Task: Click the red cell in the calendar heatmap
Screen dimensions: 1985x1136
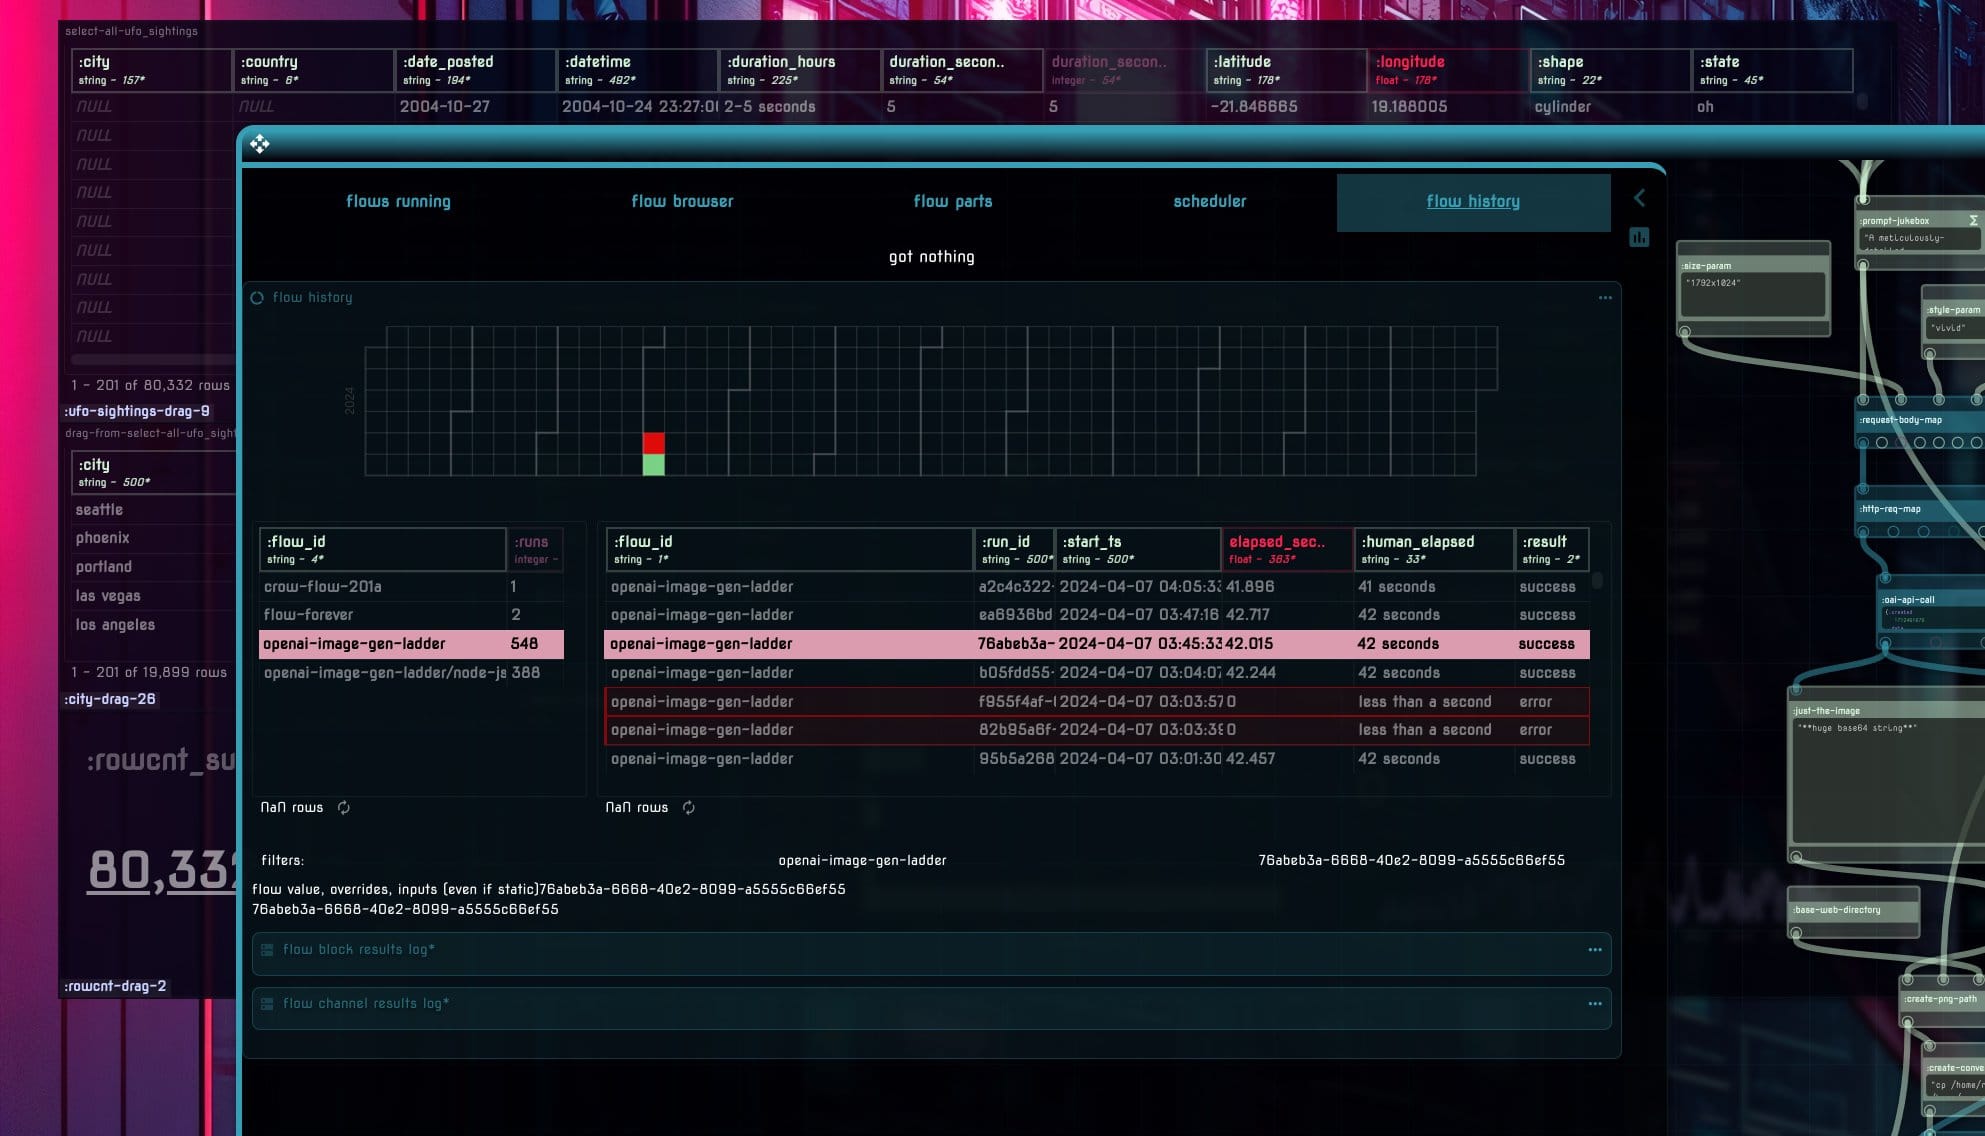Action: click(654, 443)
